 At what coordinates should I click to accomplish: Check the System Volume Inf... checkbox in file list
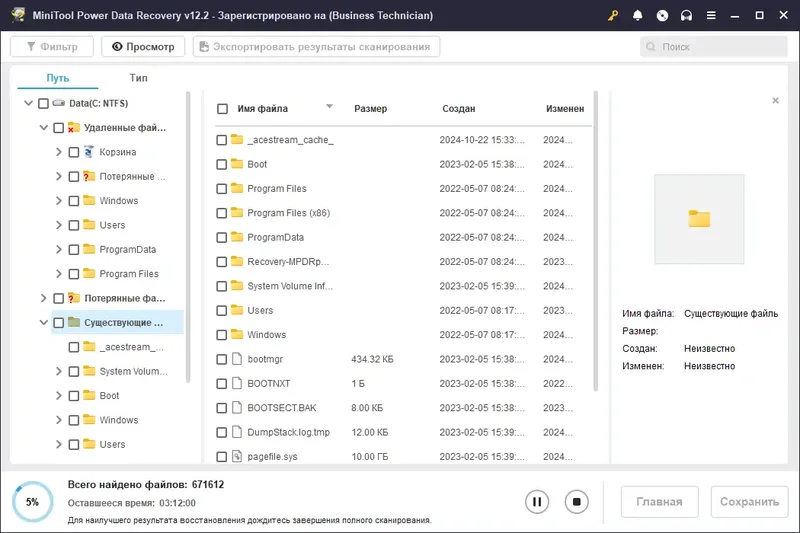pos(221,286)
